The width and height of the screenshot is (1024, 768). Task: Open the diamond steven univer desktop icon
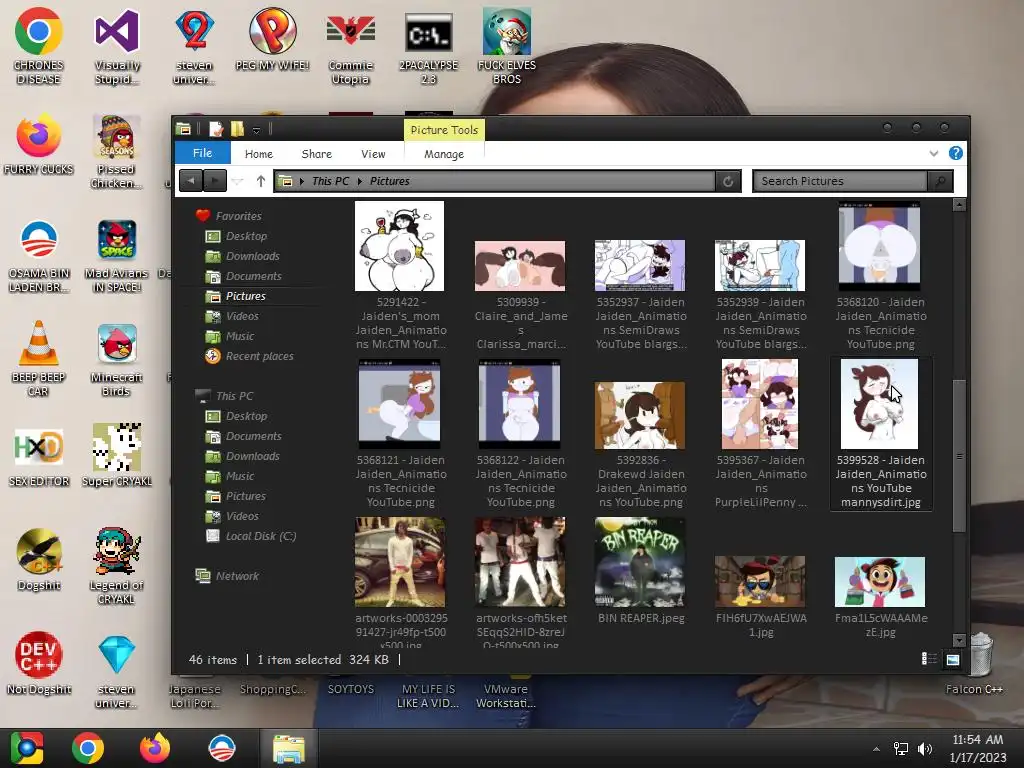coord(117,670)
